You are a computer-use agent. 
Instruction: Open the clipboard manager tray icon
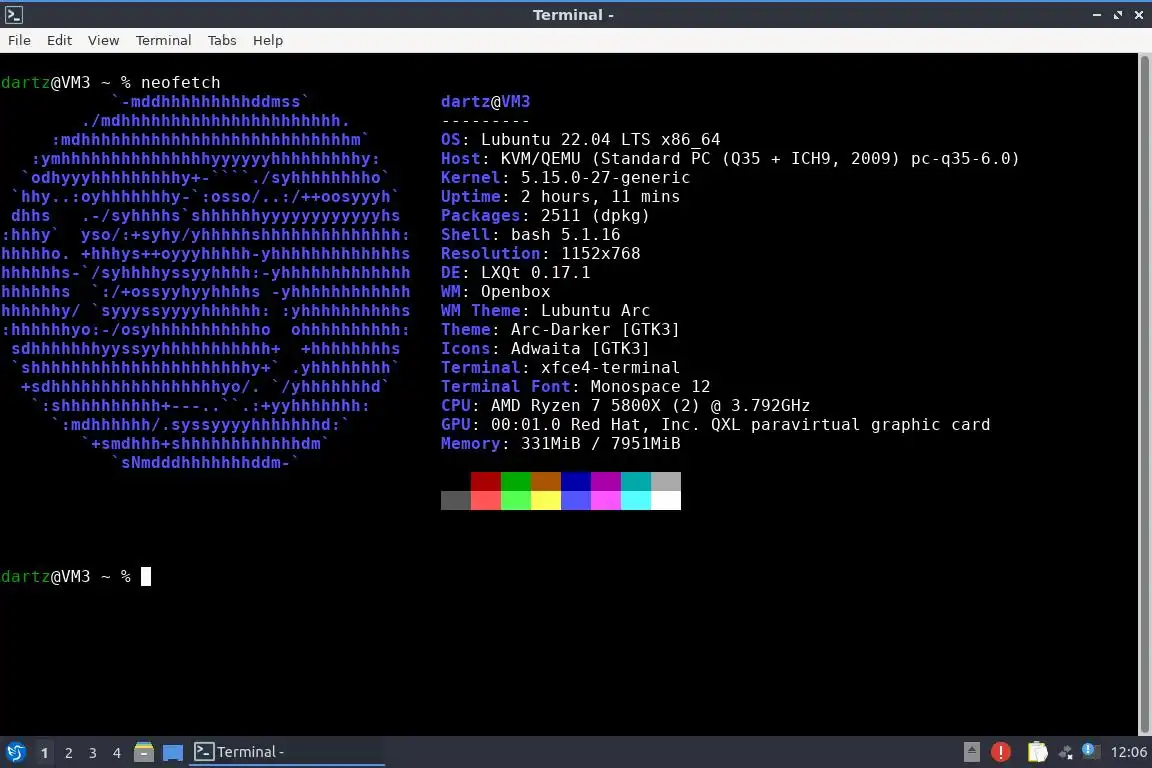coord(1037,752)
